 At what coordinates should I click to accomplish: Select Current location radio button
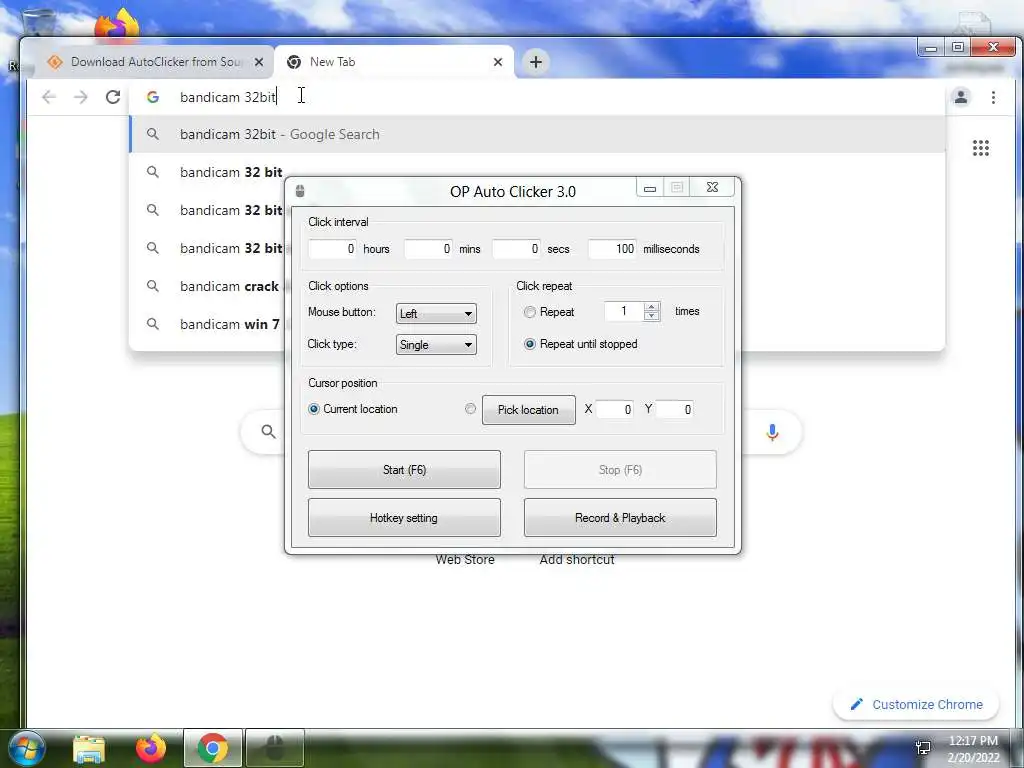coord(313,409)
